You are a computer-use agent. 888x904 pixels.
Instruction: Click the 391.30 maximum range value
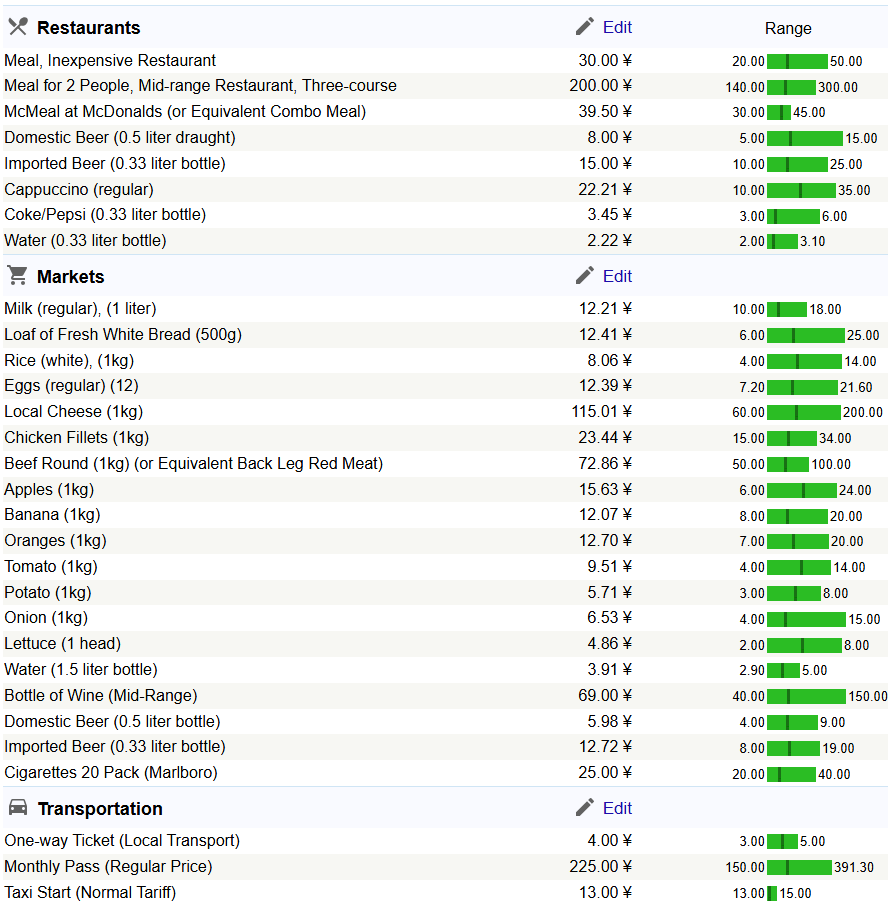click(854, 868)
